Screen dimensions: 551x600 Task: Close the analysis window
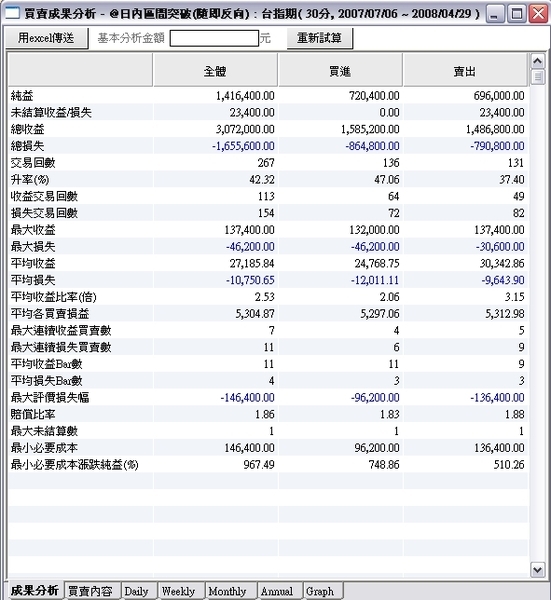pyautogui.click(x=538, y=14)
